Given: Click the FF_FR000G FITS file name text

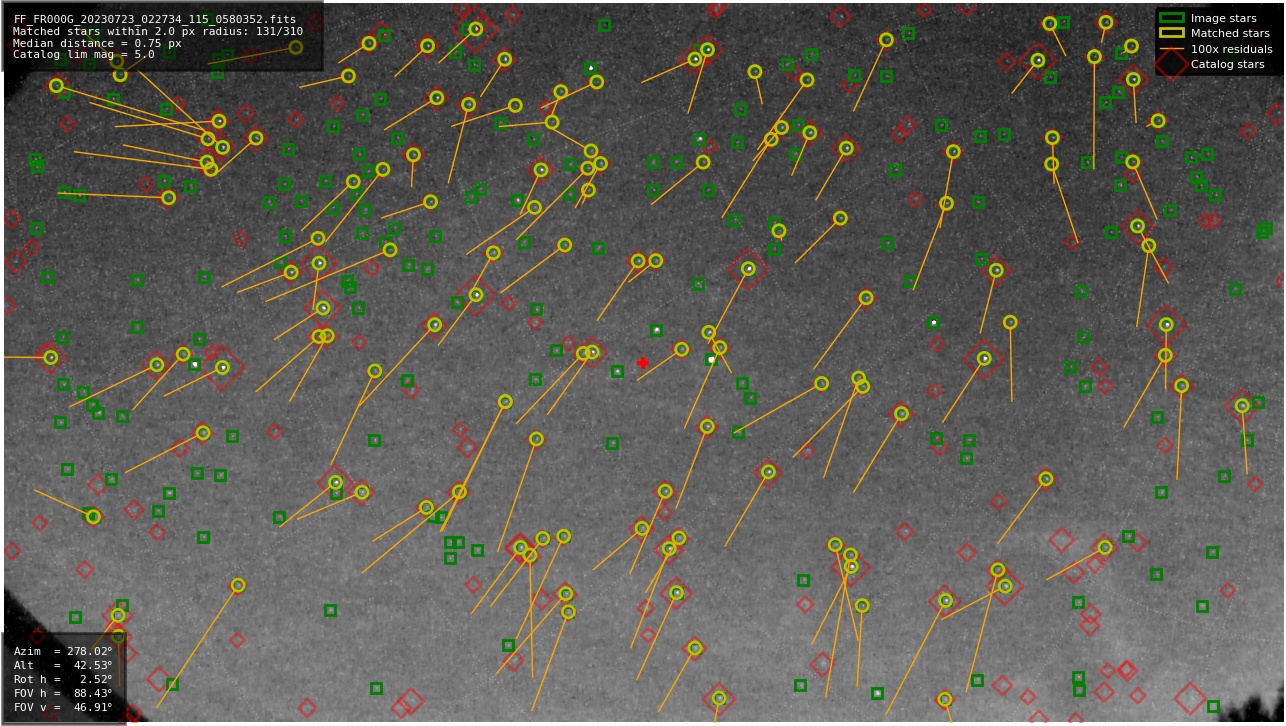Looking at the screenshot, I should [x=155, y=19].
